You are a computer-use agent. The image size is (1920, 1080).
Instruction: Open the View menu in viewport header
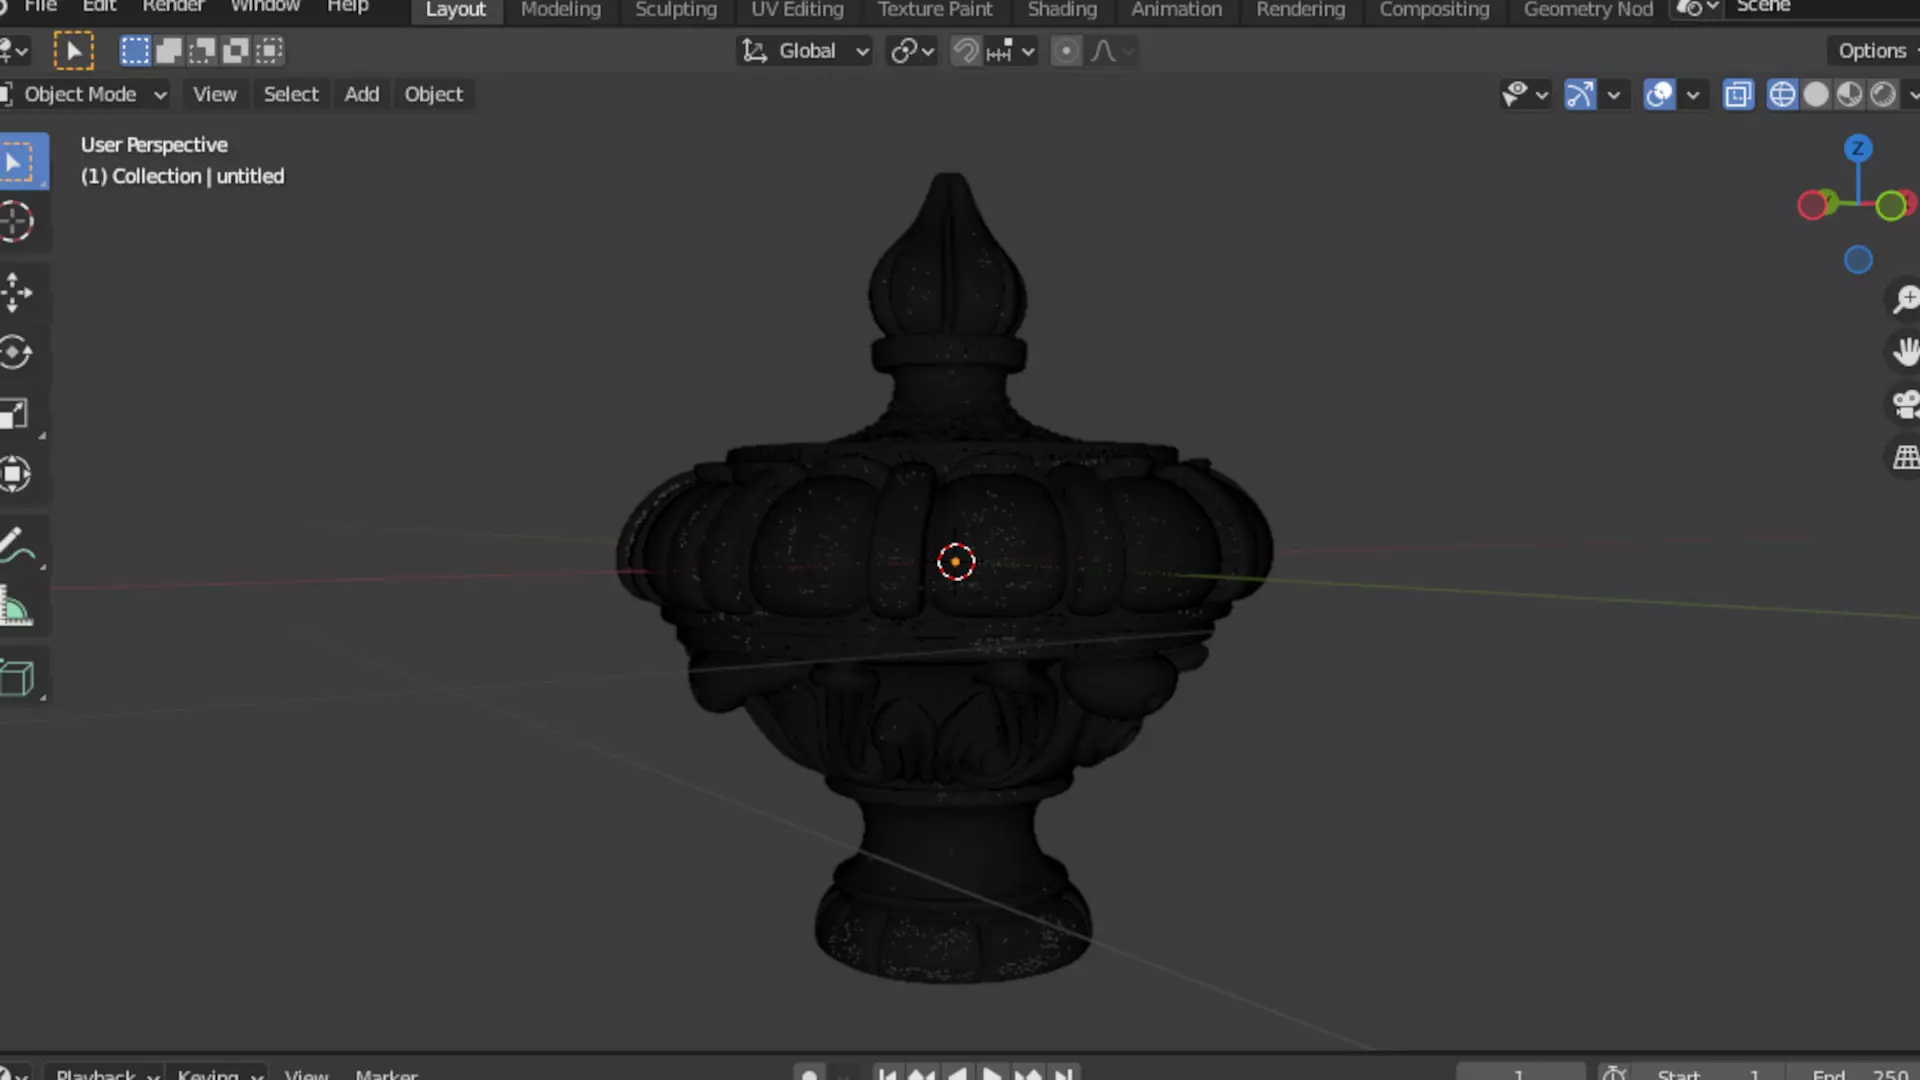215,94
